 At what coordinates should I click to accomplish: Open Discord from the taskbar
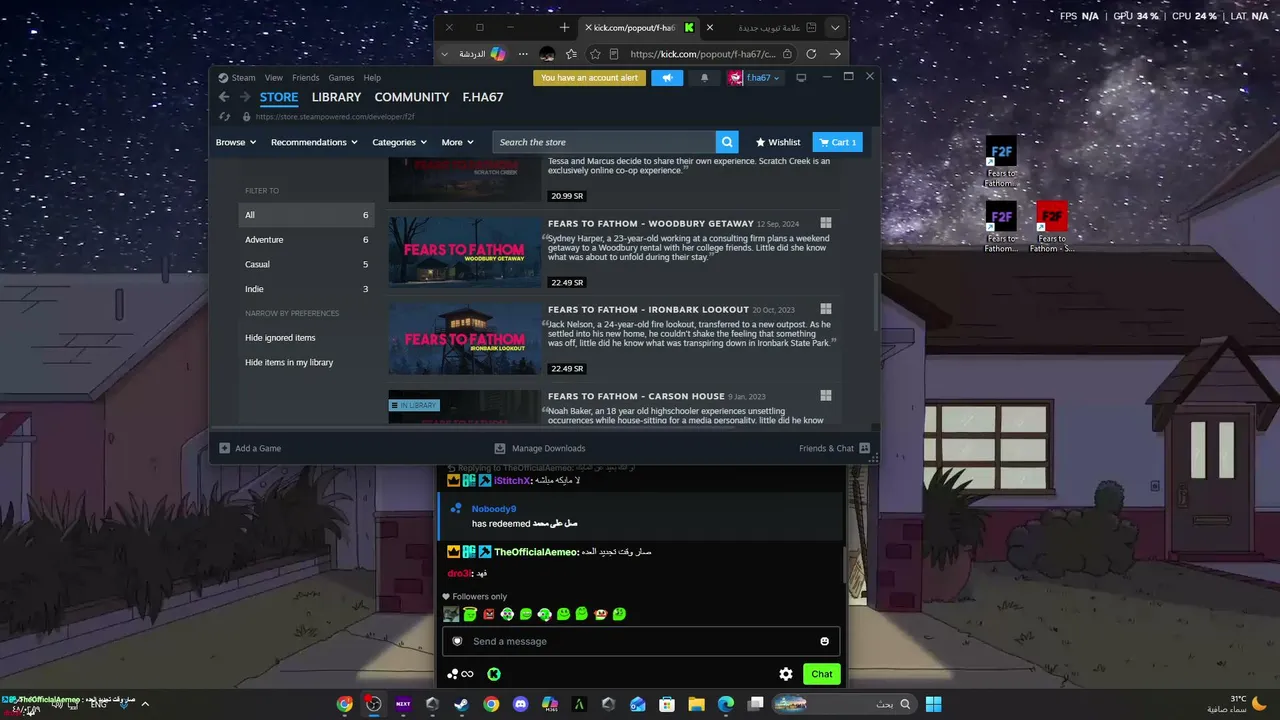(x=520, y=704)
